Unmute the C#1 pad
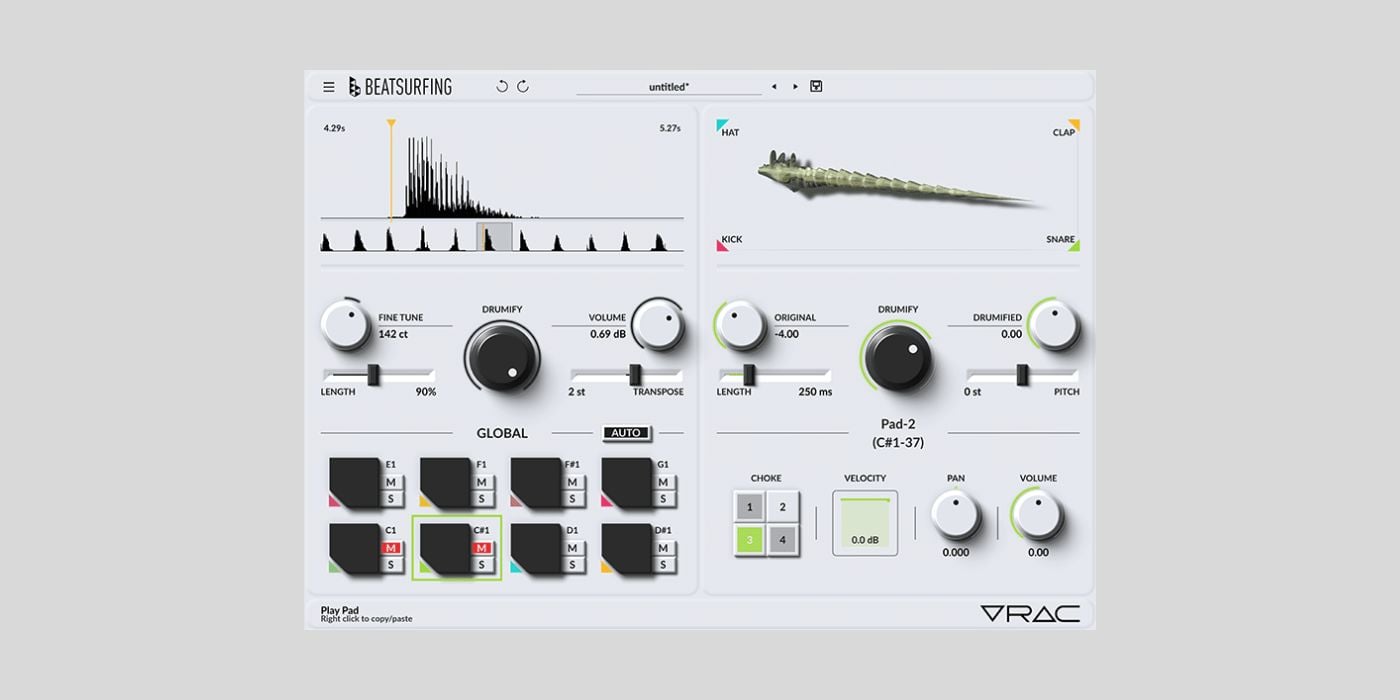Image resolution: width=1400 pixels, height=700 pixels. 483,548
